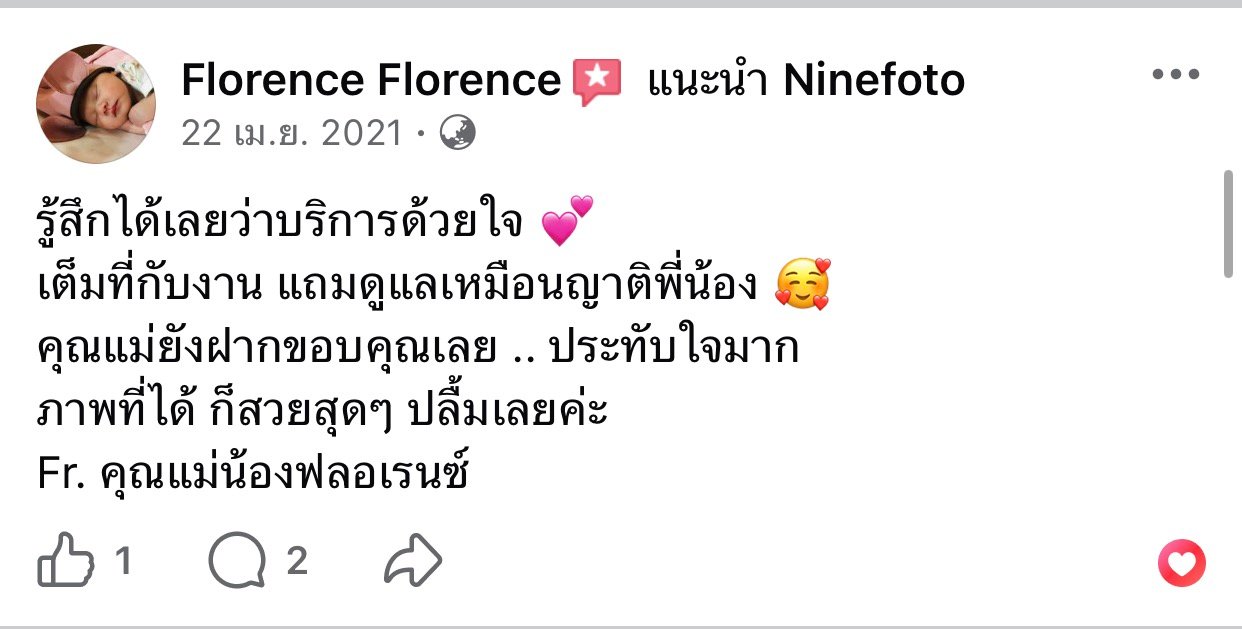Click the globe public-audience icon

(458, 133)
